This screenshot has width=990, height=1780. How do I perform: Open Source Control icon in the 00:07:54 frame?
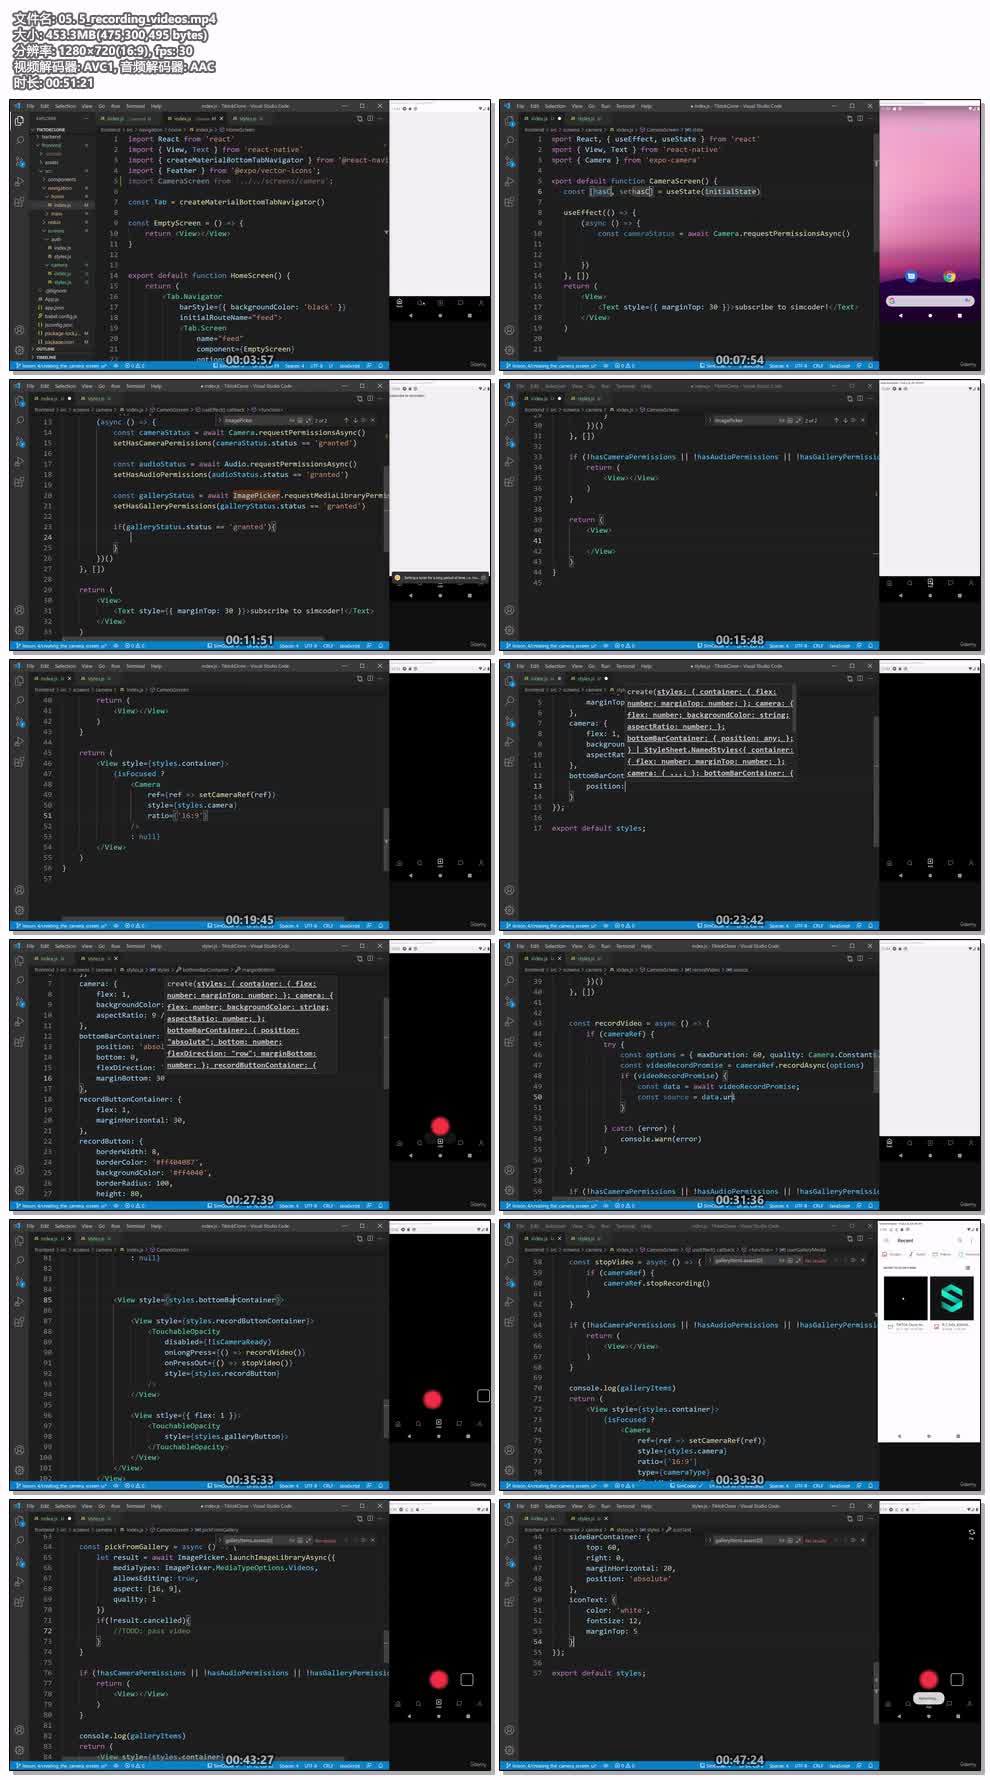click(509, 161)
